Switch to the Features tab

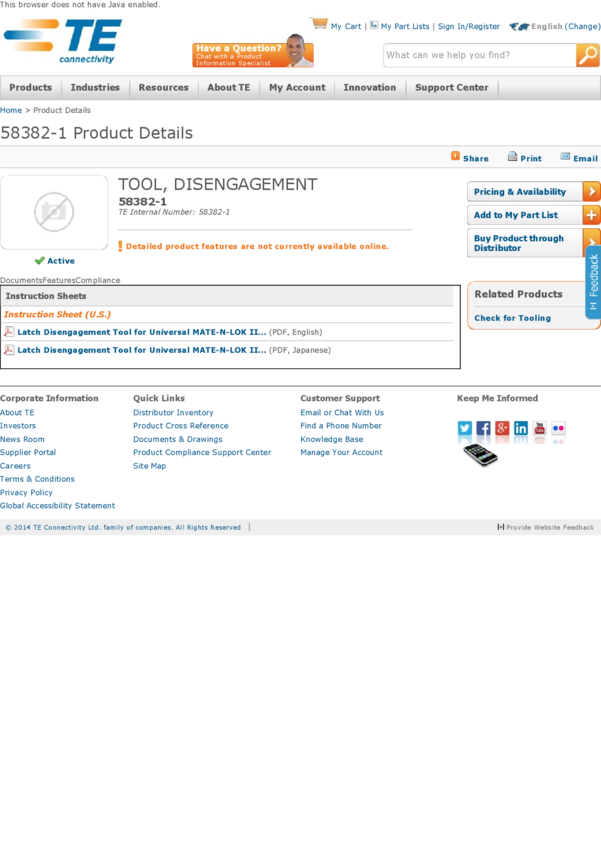coord(59,280)
